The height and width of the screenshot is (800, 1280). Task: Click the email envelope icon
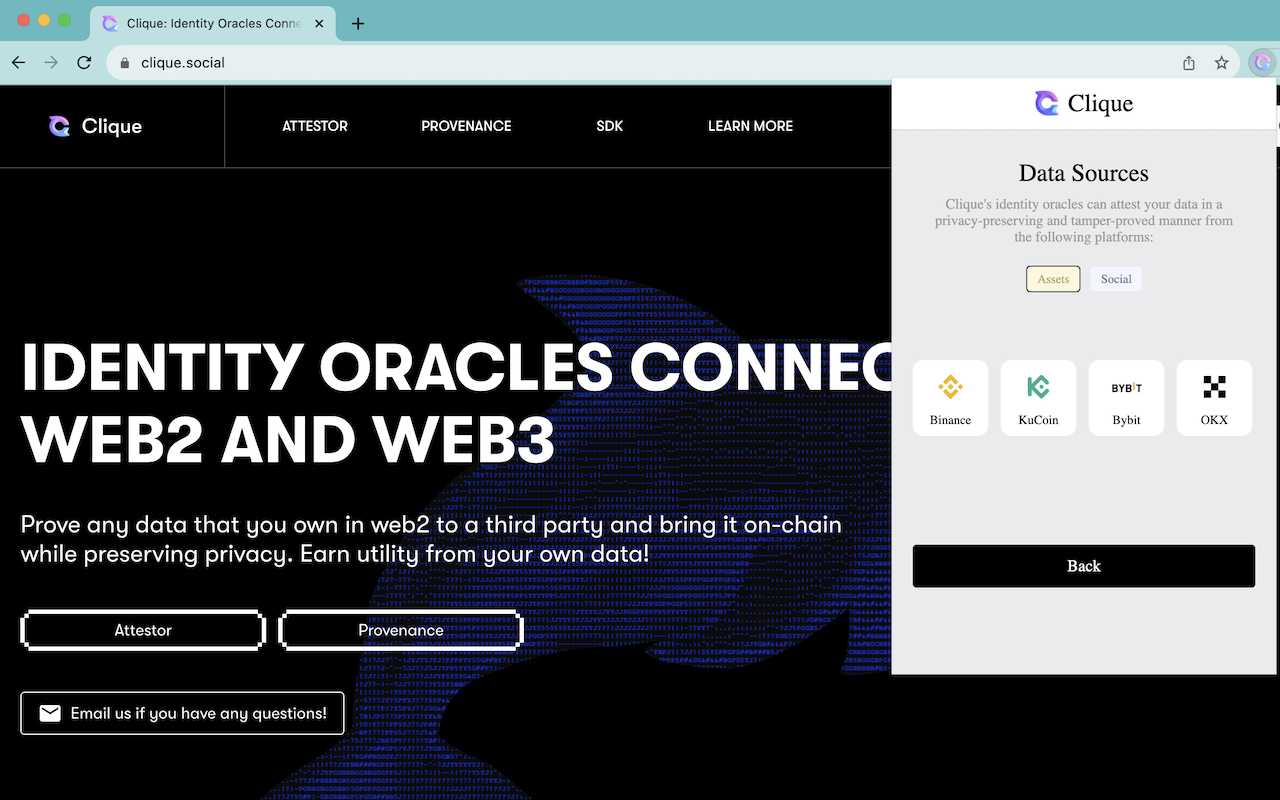(x=50, y=713)
